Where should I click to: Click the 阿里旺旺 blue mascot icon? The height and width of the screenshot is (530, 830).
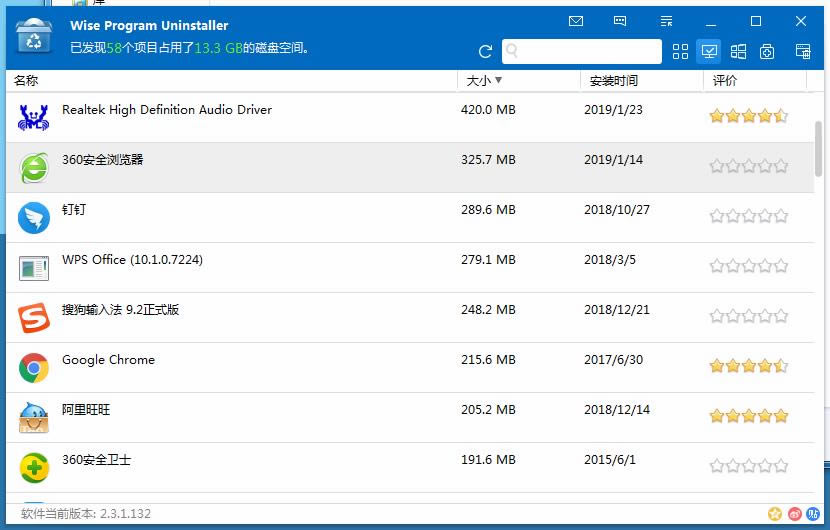click(x=34, y=418)
